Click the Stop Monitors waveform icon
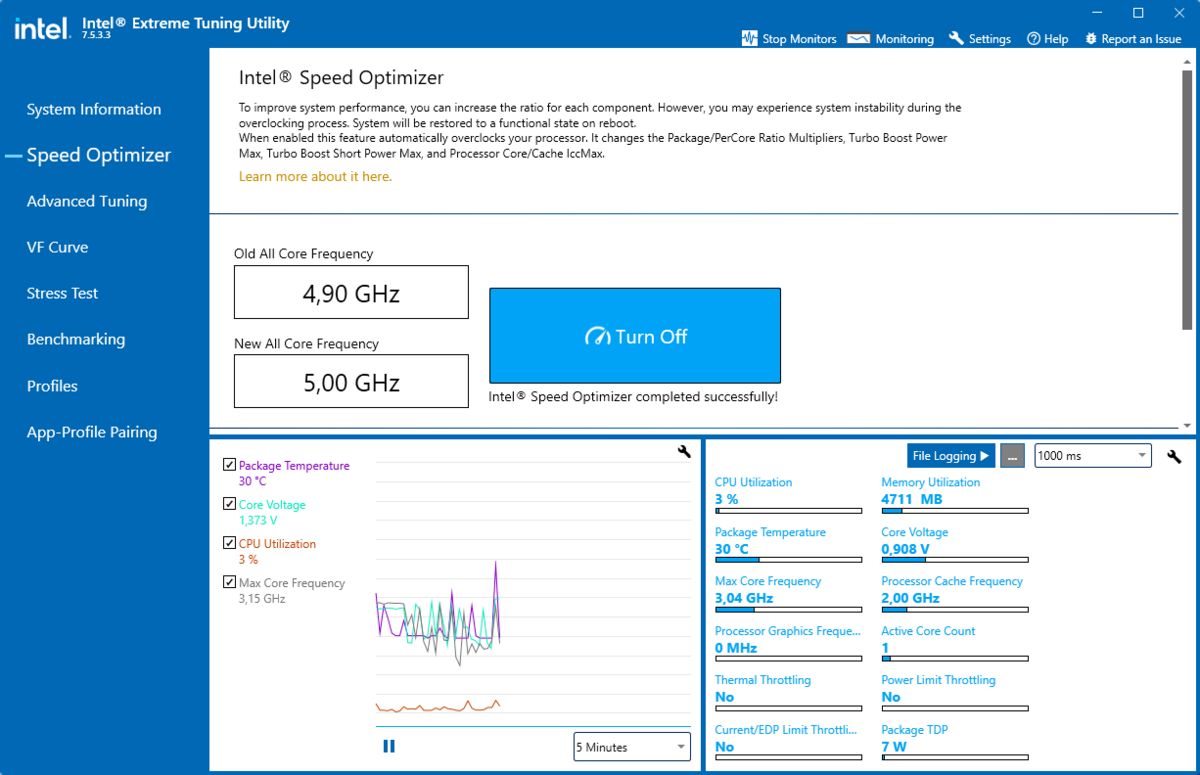This screenshot has width=1200, height=775. pyautogui.click(x=749, y=39)
